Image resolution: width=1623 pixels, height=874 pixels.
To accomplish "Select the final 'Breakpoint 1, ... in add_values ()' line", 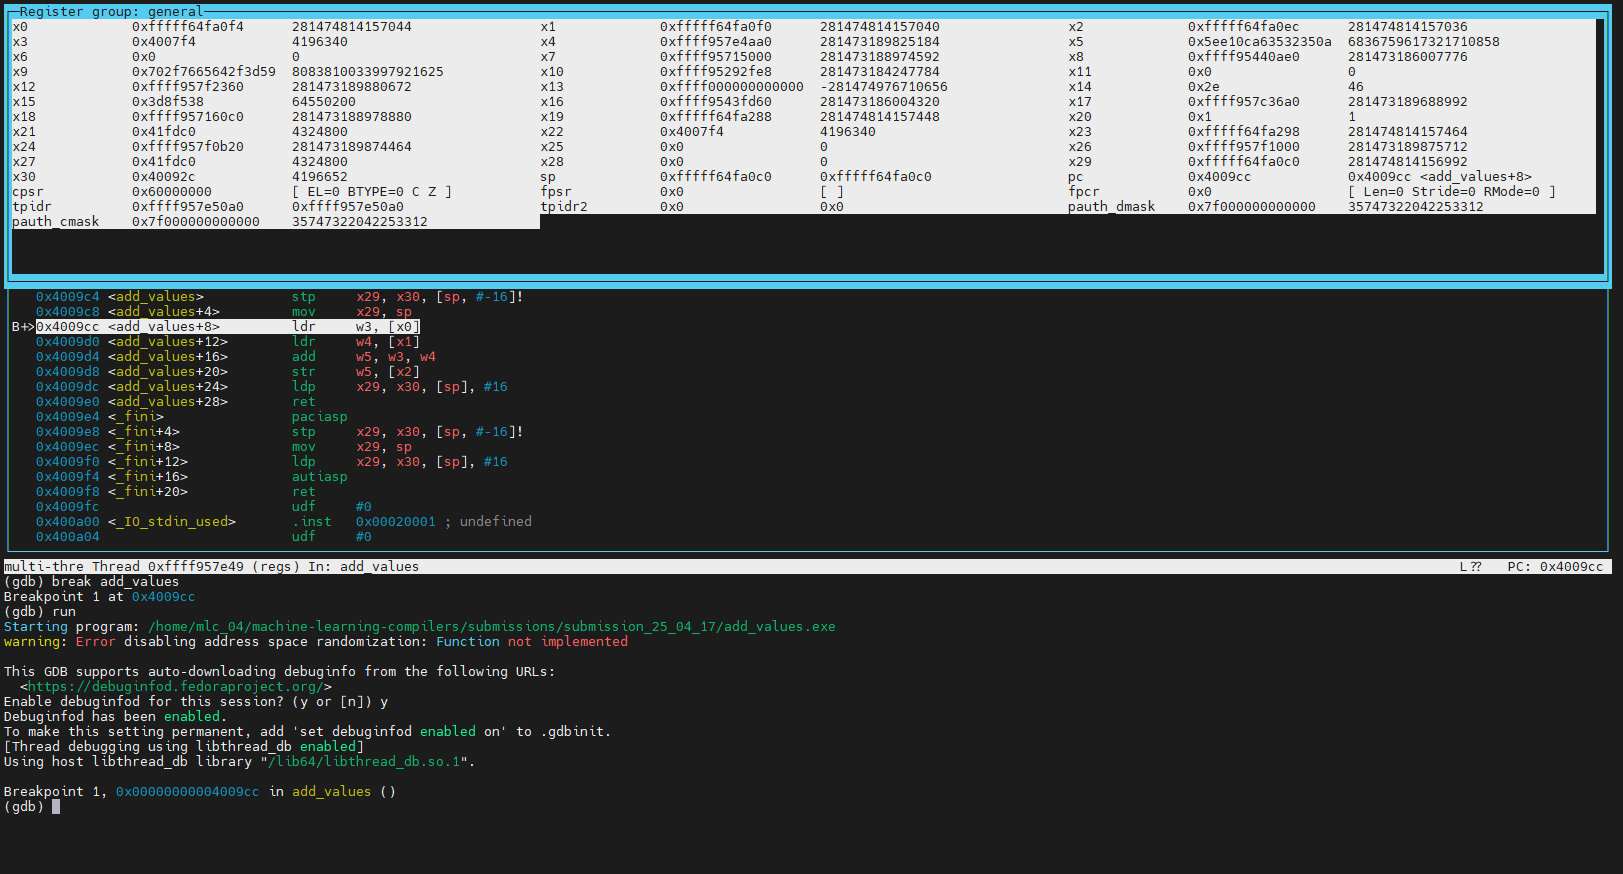I will 200,792.
